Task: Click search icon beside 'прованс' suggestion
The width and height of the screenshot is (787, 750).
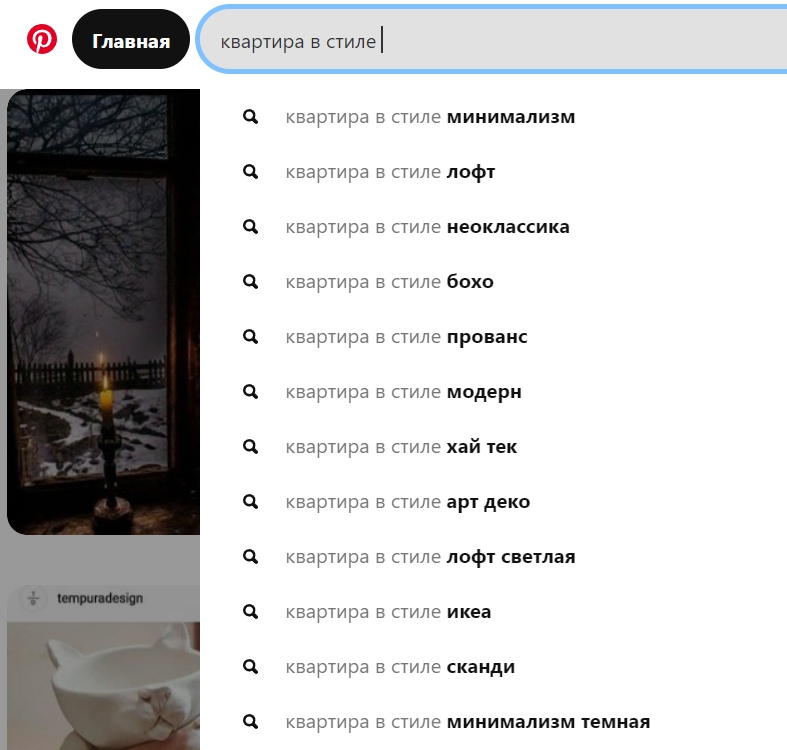Action: tap(250, 337)
